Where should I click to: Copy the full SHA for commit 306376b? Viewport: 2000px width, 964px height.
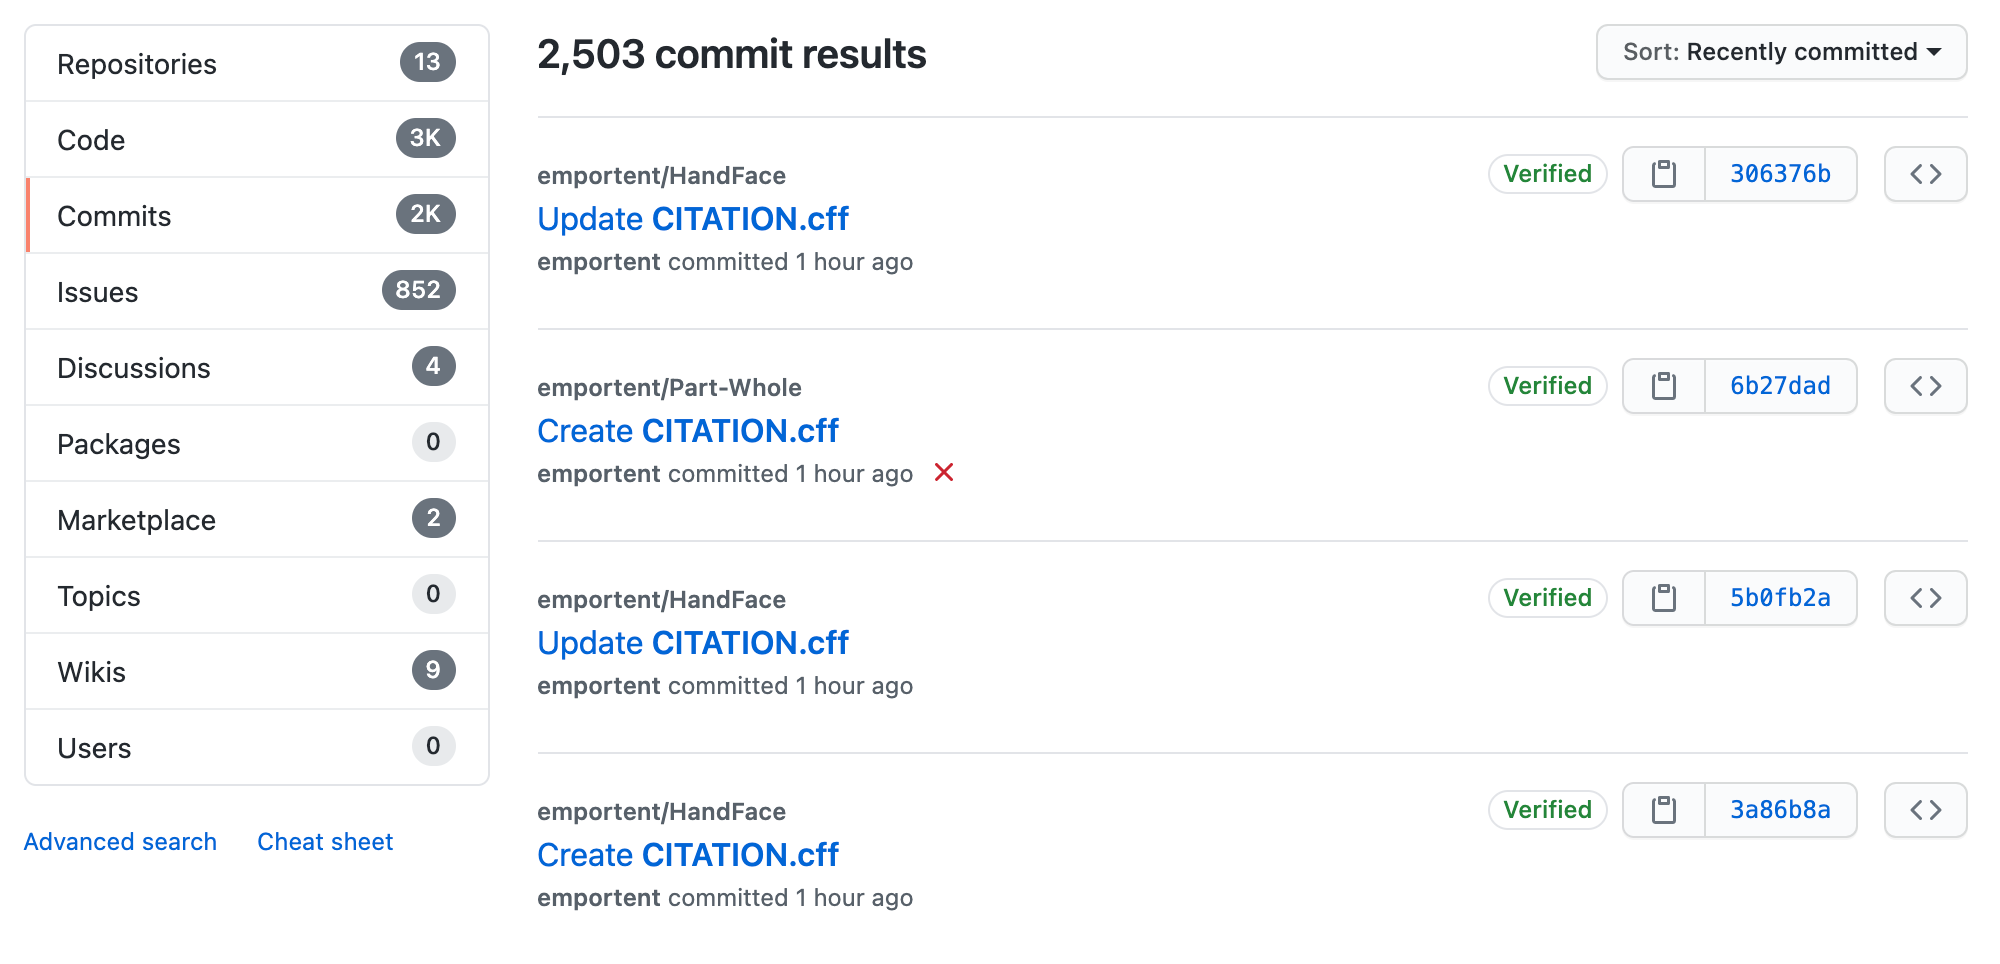click(1663, 174)
